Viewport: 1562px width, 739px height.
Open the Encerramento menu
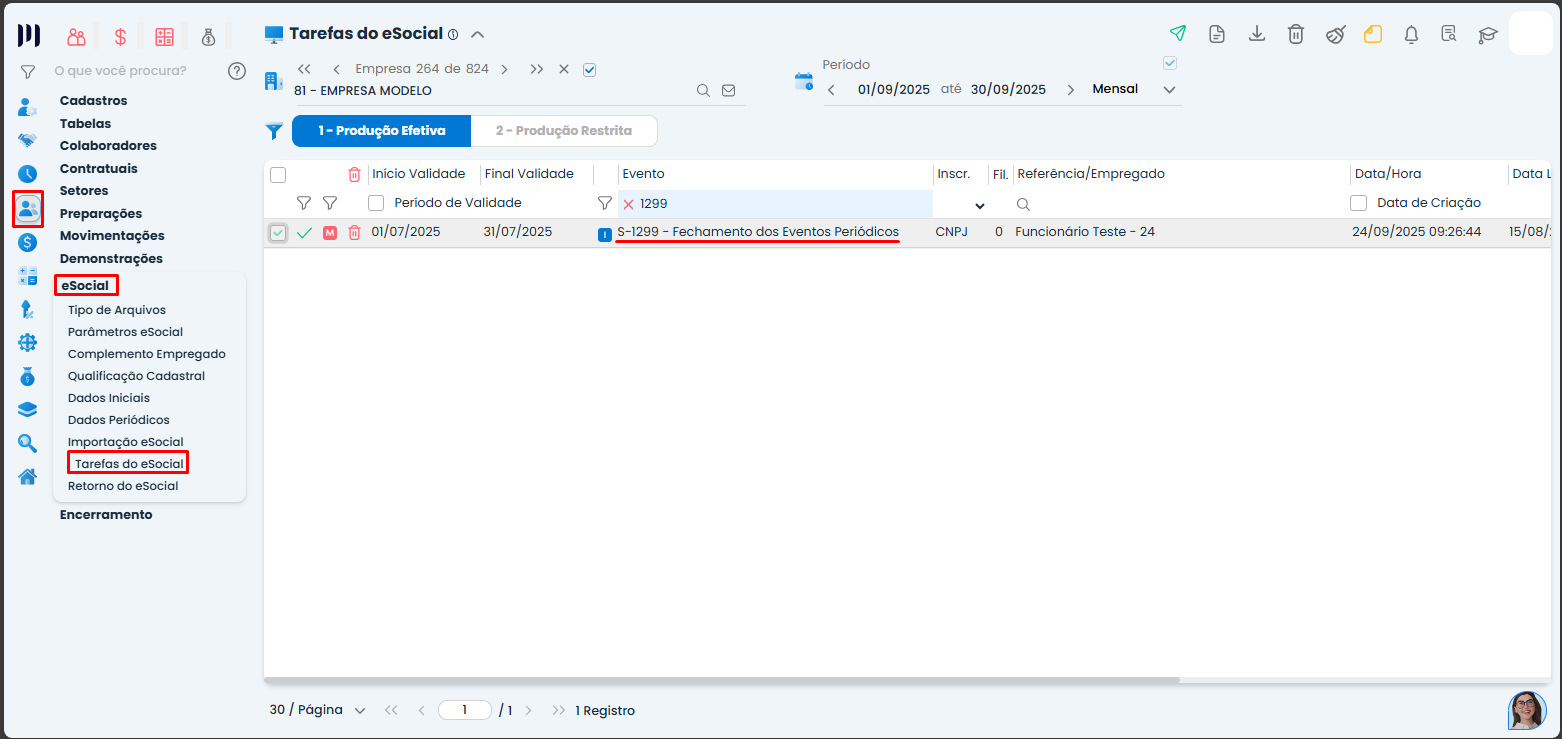coord(106,515)
